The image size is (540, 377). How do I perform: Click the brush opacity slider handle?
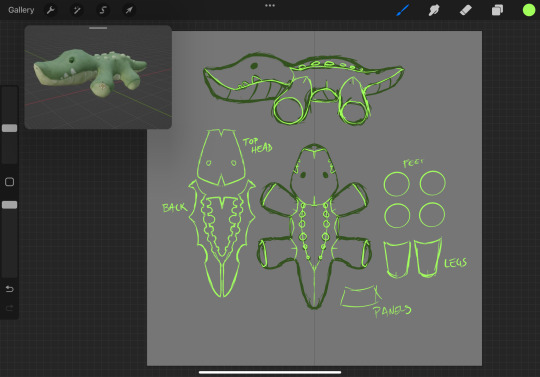coord(10,205)
